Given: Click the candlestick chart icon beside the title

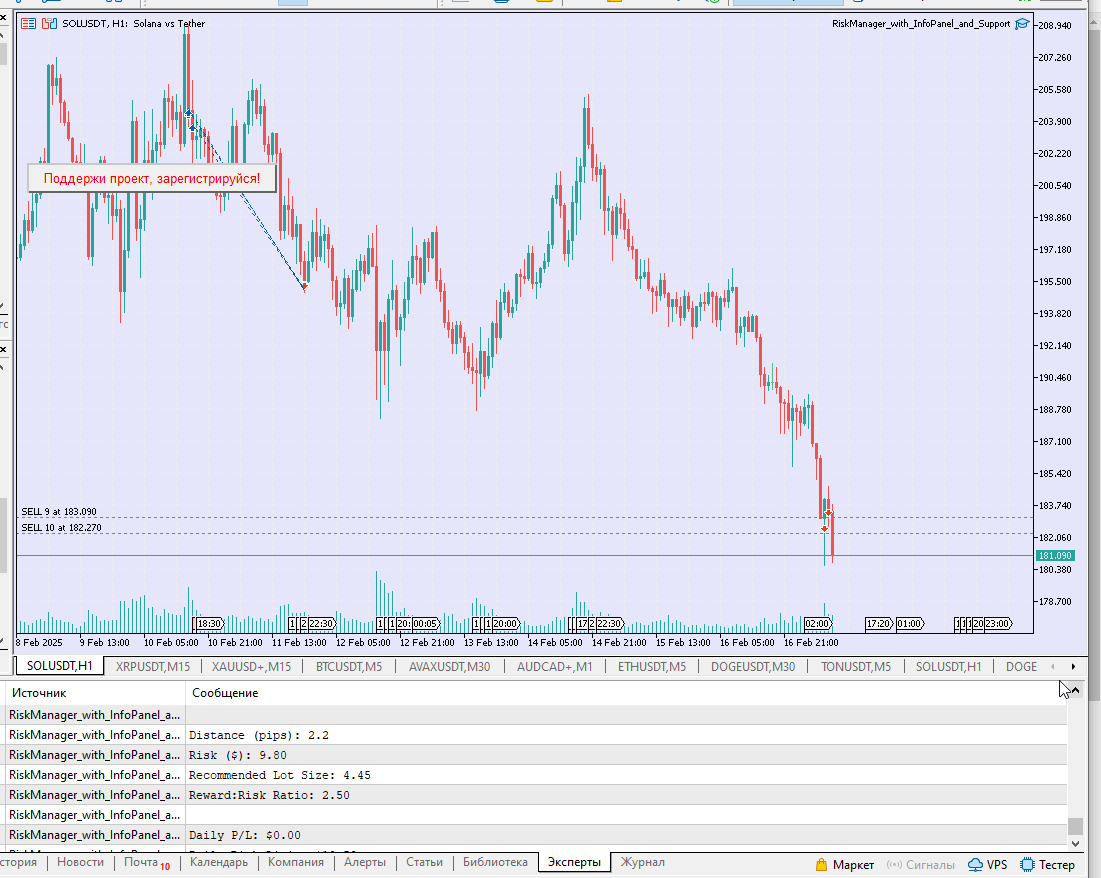Looking at the screenshot, I should pyautogui.click(x=47, y=23).
